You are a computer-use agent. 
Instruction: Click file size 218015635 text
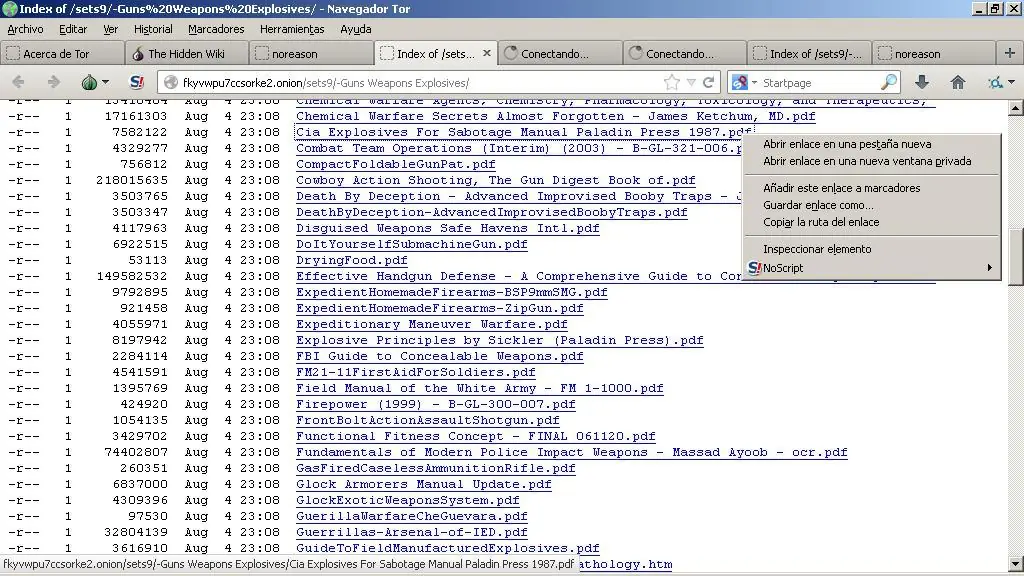point(131,180)
